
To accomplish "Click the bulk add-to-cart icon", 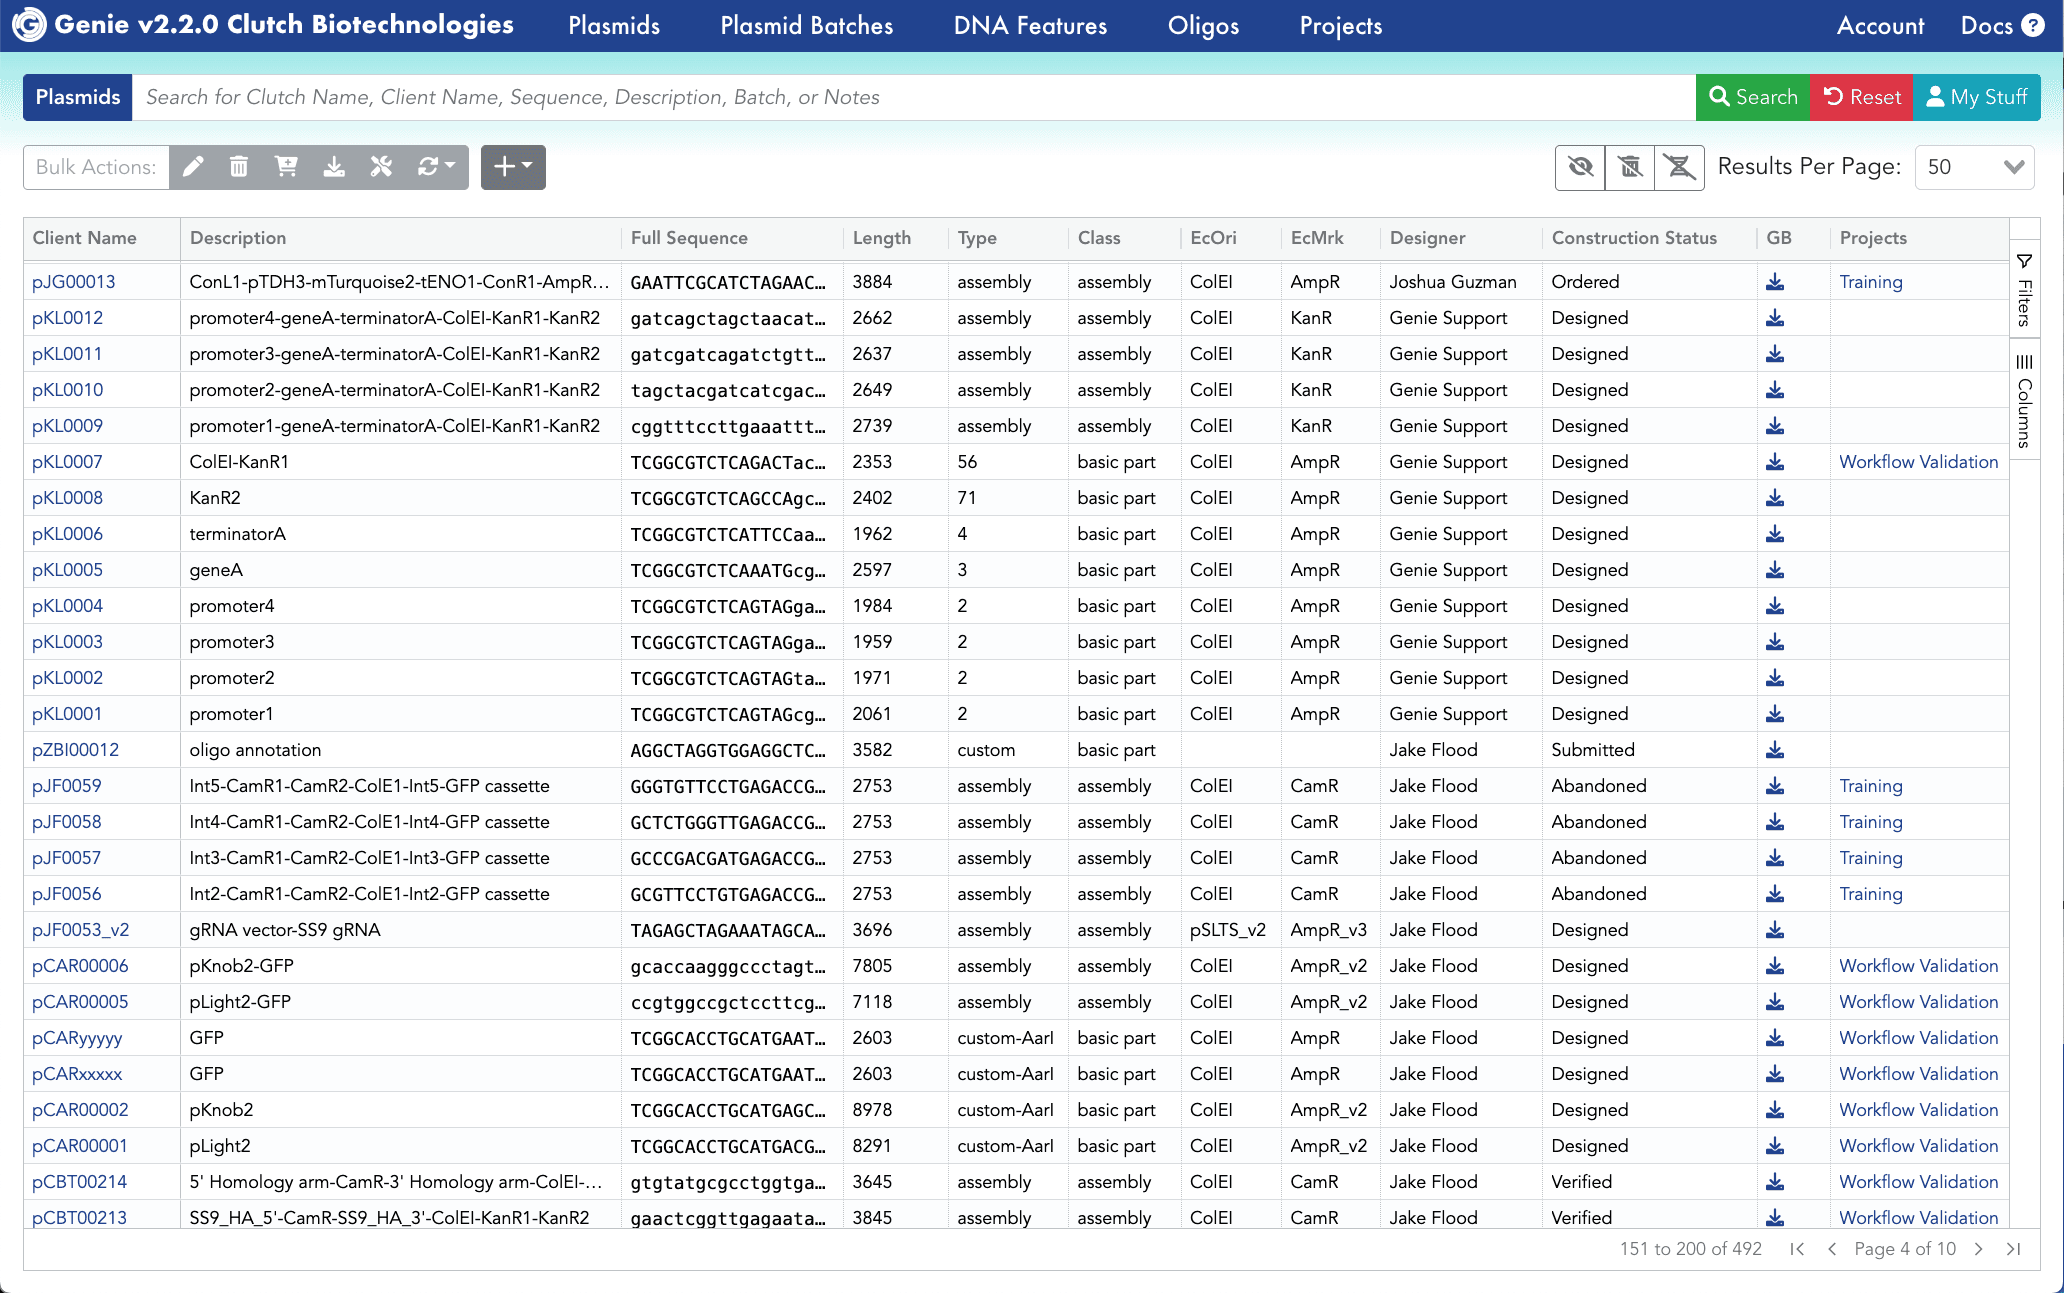I will 286,167.
